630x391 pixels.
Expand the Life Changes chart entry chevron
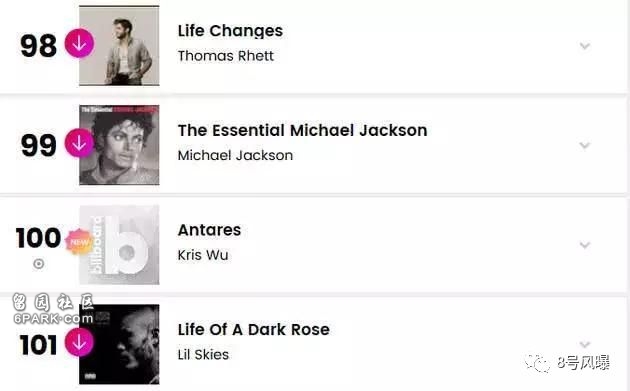tap(585, 45)
